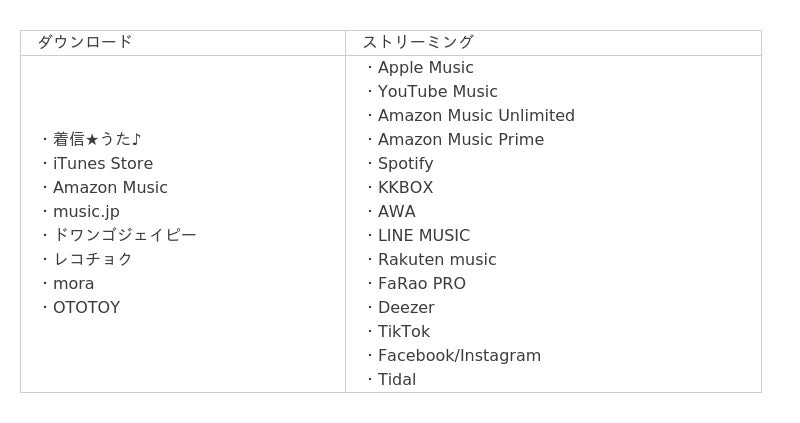Select Facebook/Instagram streaming entry

[x=459, y=356]
